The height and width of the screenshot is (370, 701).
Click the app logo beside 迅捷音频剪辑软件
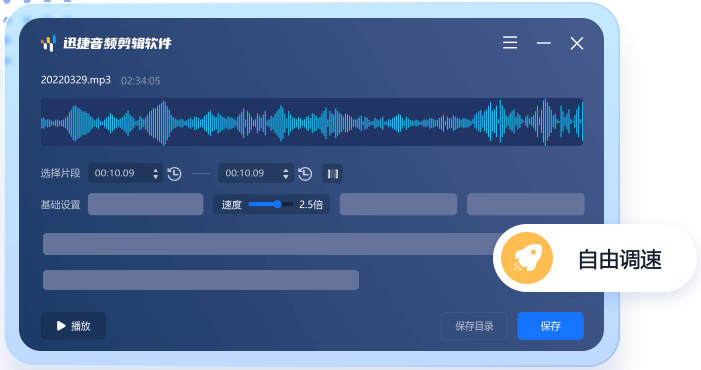(48, 43)
